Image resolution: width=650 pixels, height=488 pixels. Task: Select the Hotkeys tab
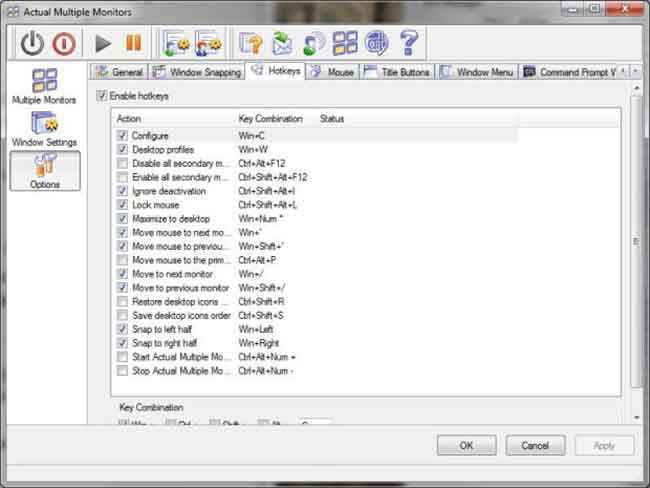click(276, 71)
